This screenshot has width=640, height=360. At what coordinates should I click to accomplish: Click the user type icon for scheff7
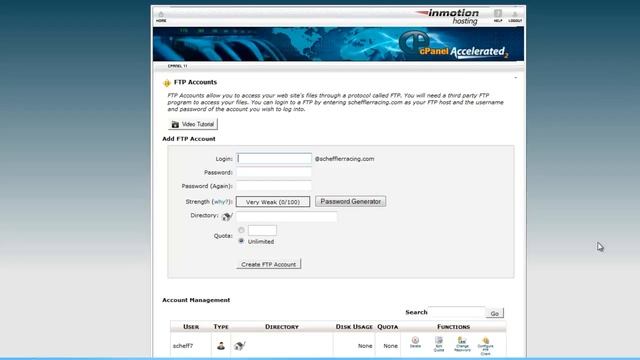(x=221, y=346)
